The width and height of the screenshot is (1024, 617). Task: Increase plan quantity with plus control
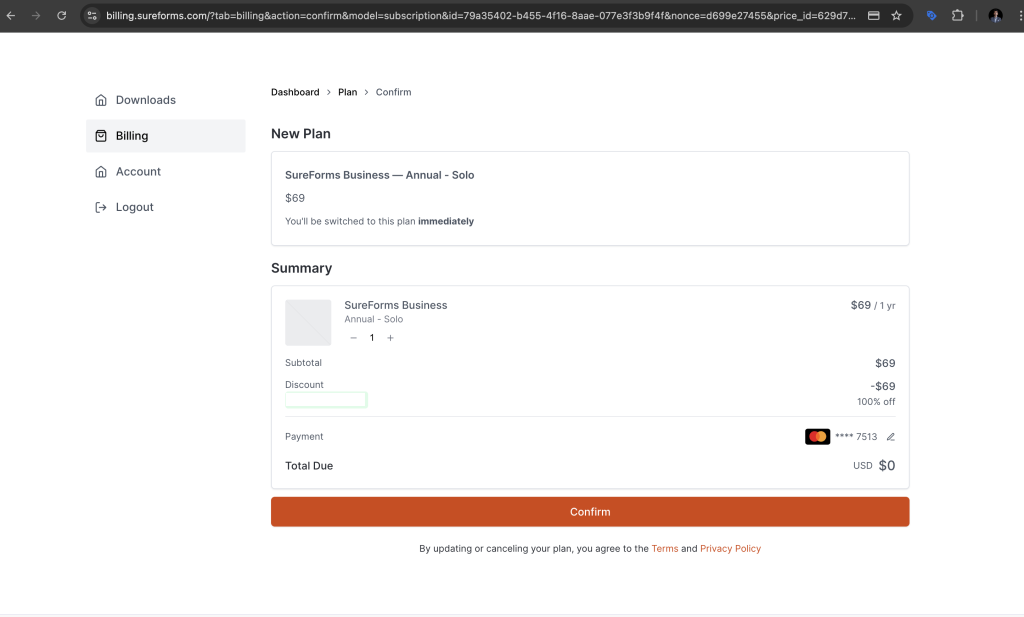pyautogui.click(x=390, y=337)
